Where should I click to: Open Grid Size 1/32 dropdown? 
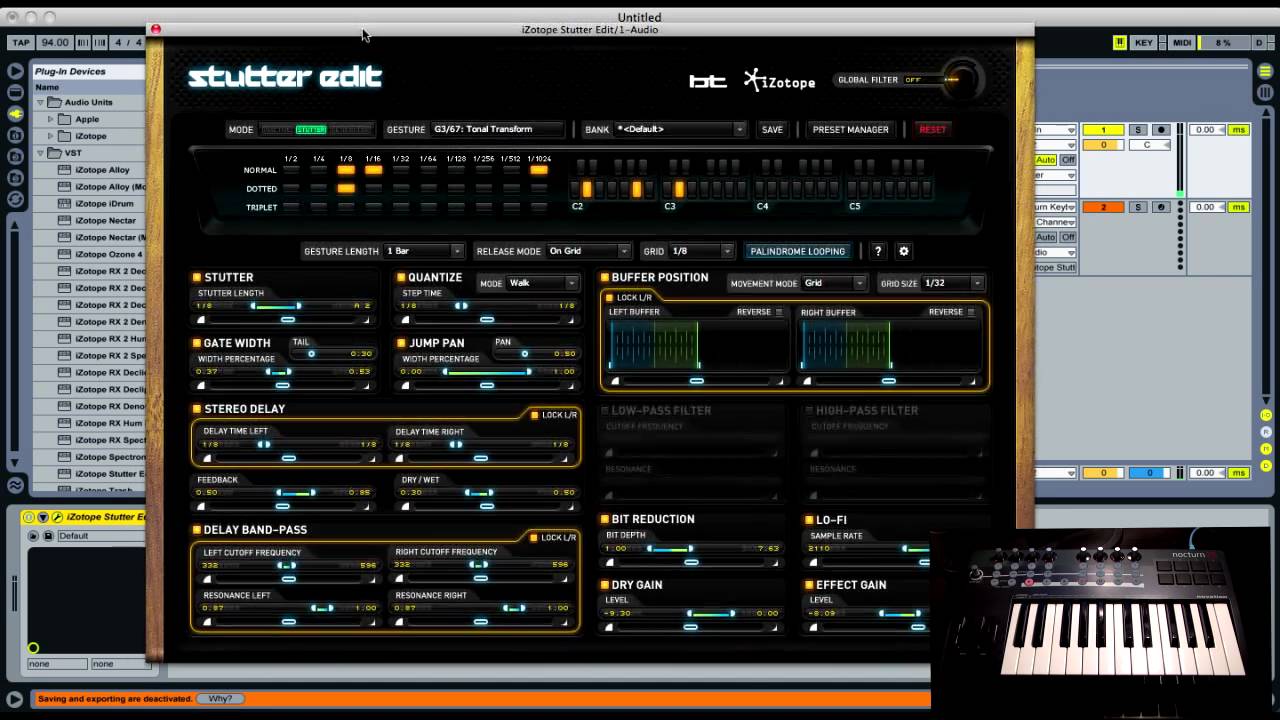pos(953,283)
